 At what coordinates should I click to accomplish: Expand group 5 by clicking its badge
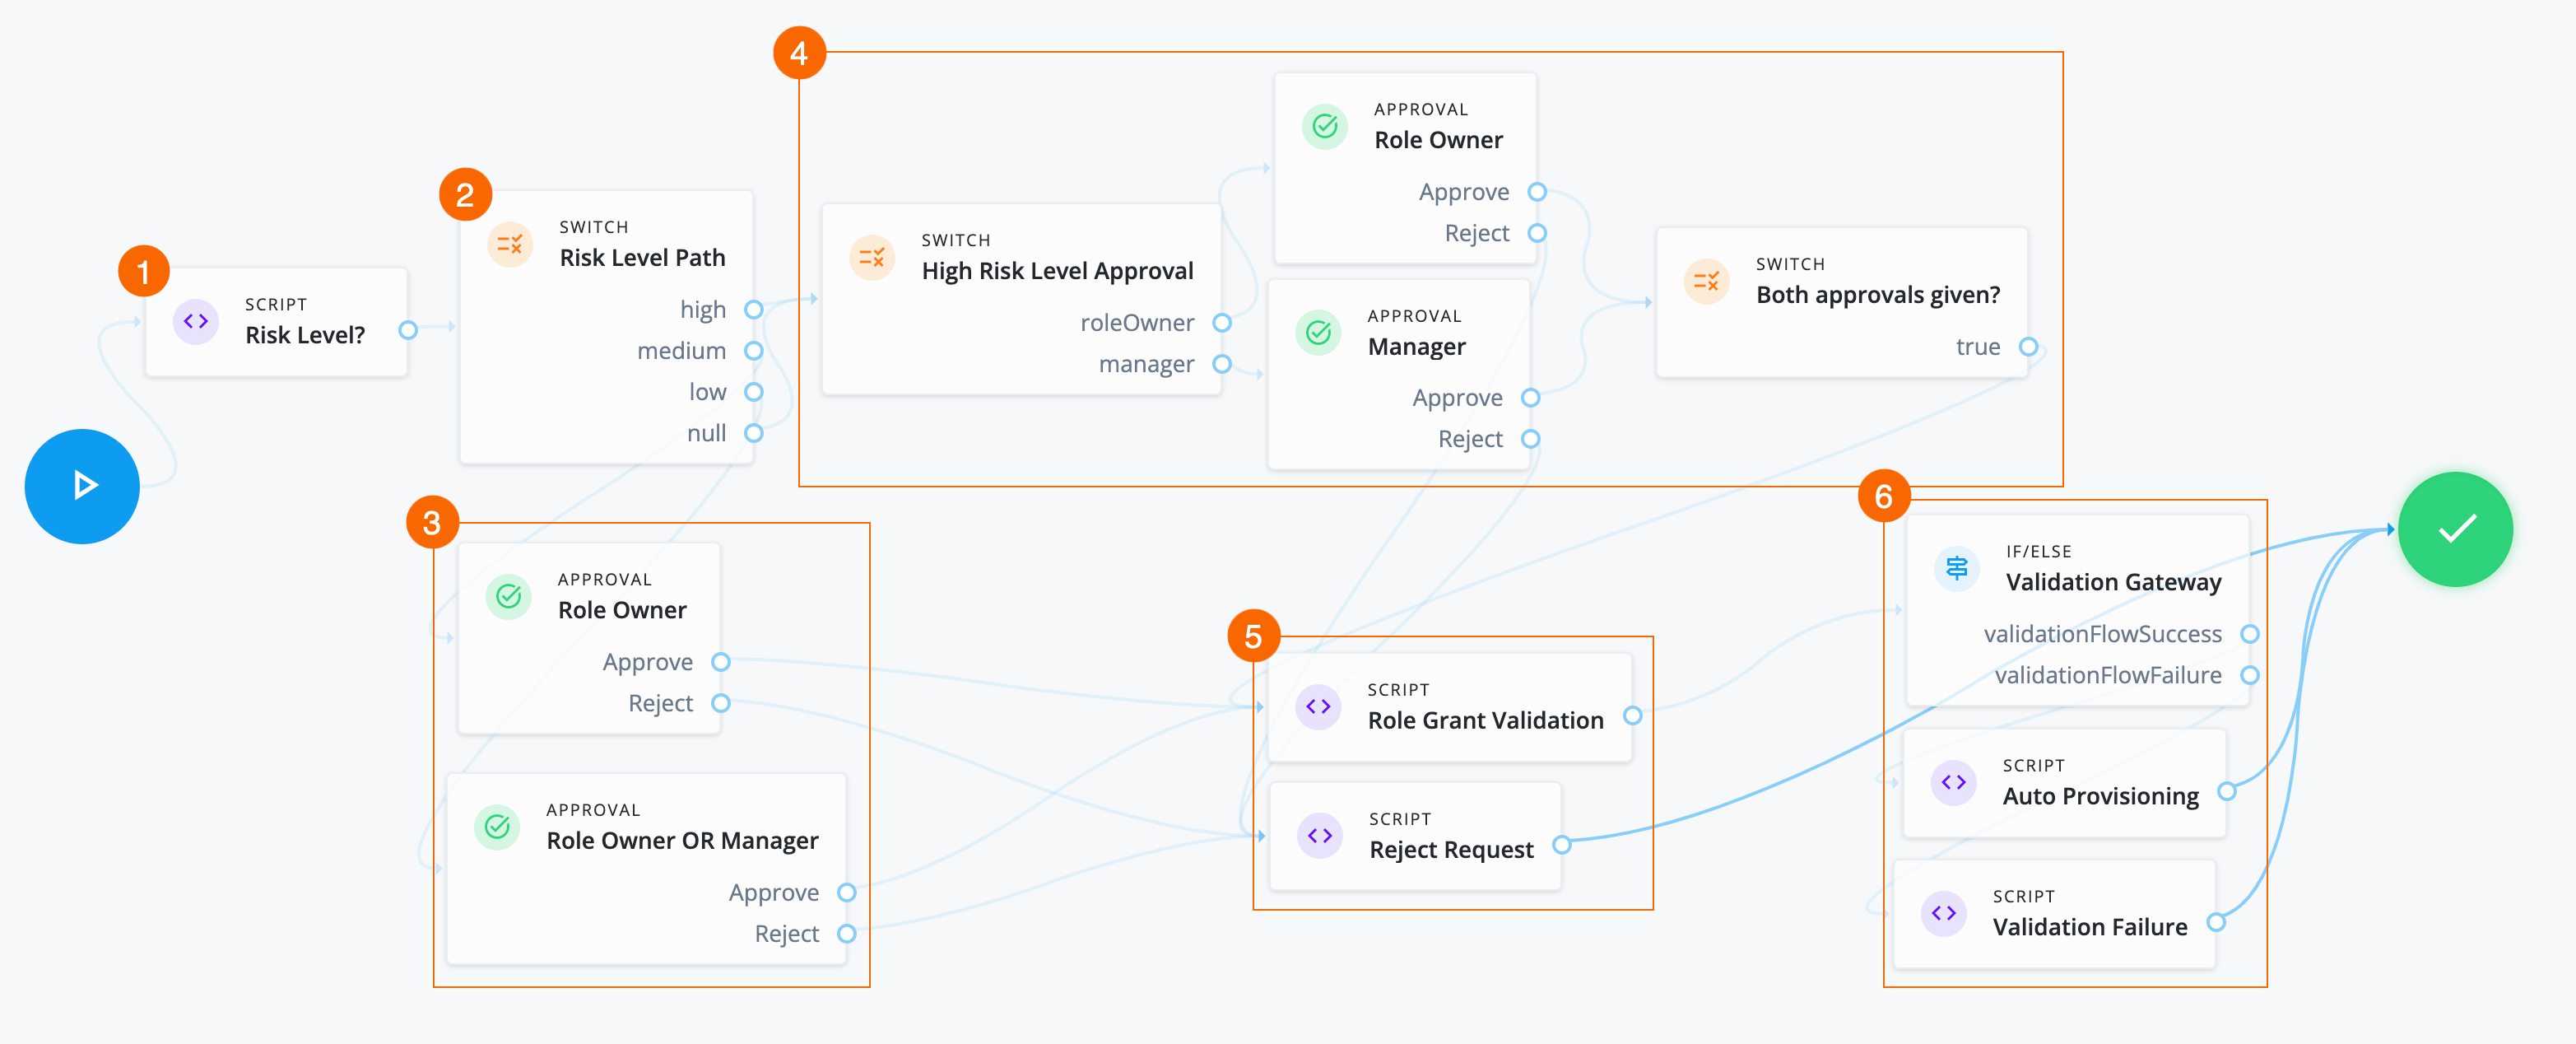pyautogui.click(x=1253, y=635)
